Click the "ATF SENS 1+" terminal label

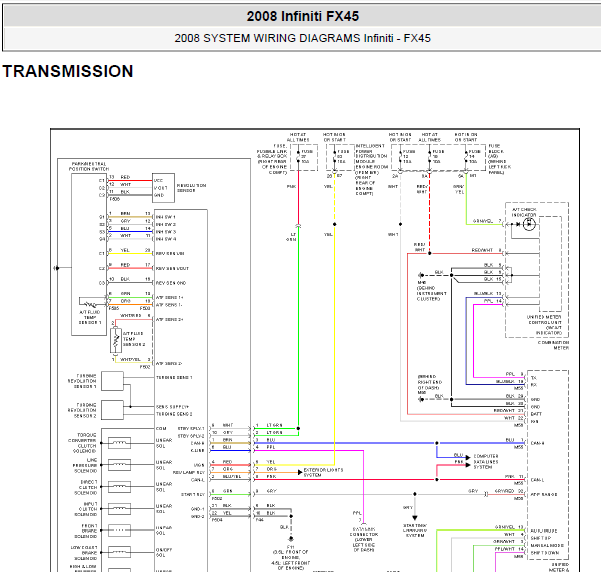pyautogui.click(x=169, y=298)
